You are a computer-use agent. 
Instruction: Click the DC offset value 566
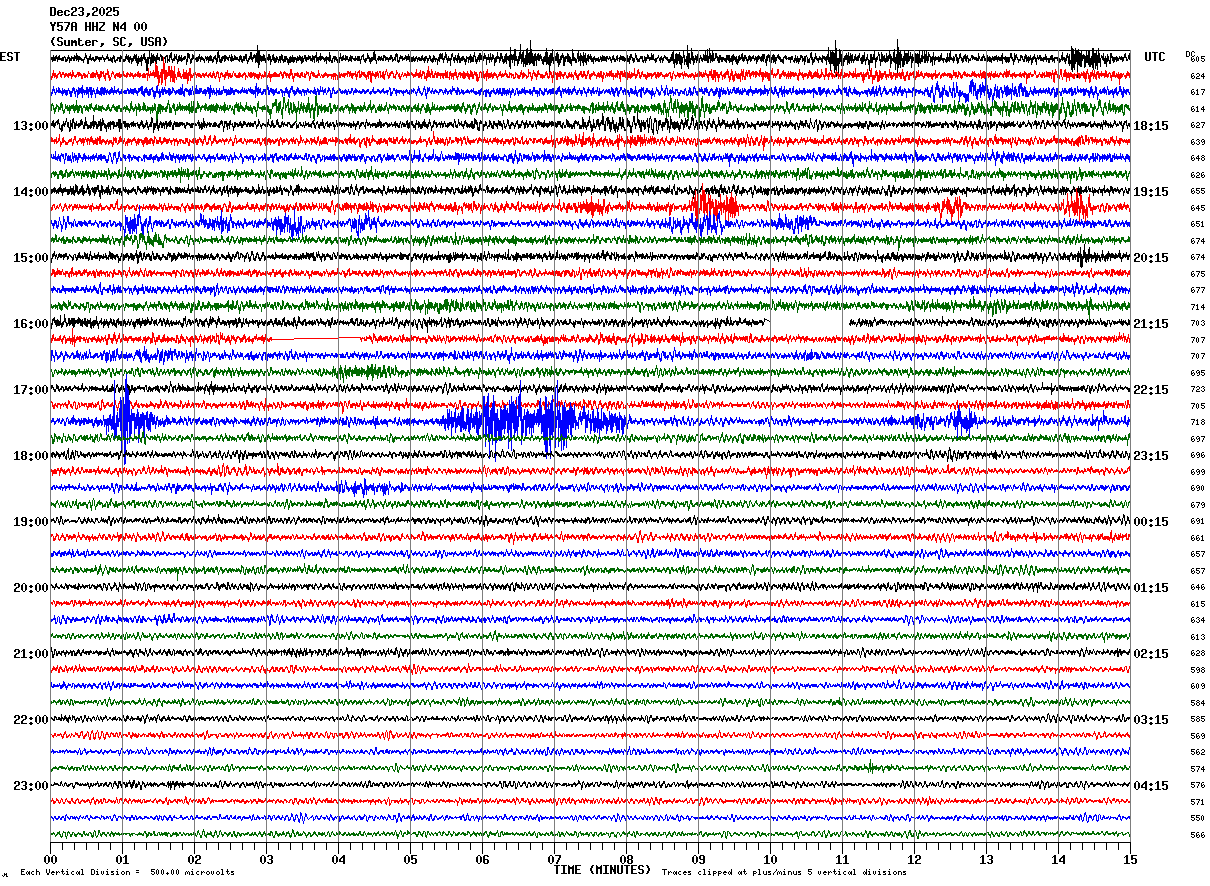click(1197, 835)
